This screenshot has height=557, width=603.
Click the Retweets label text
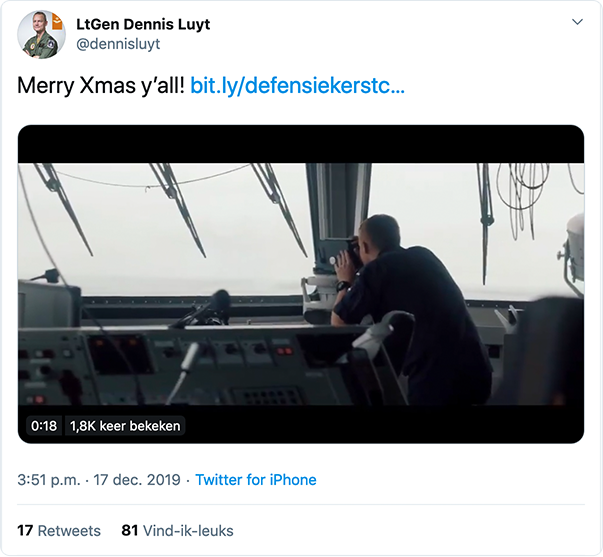[x=69, y=530]
